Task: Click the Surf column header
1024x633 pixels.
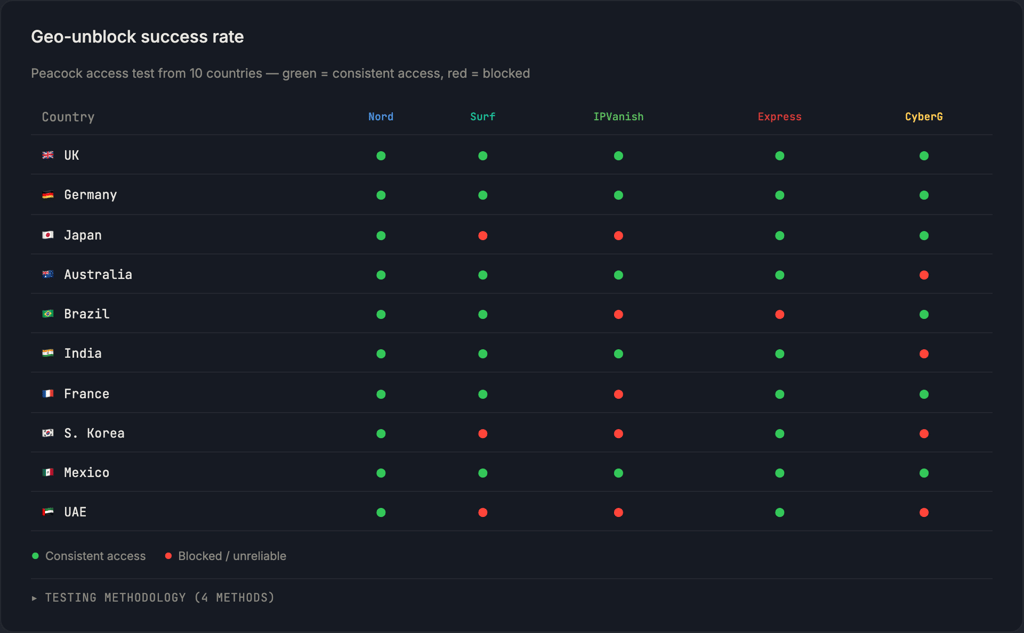Action: point(483,117)
